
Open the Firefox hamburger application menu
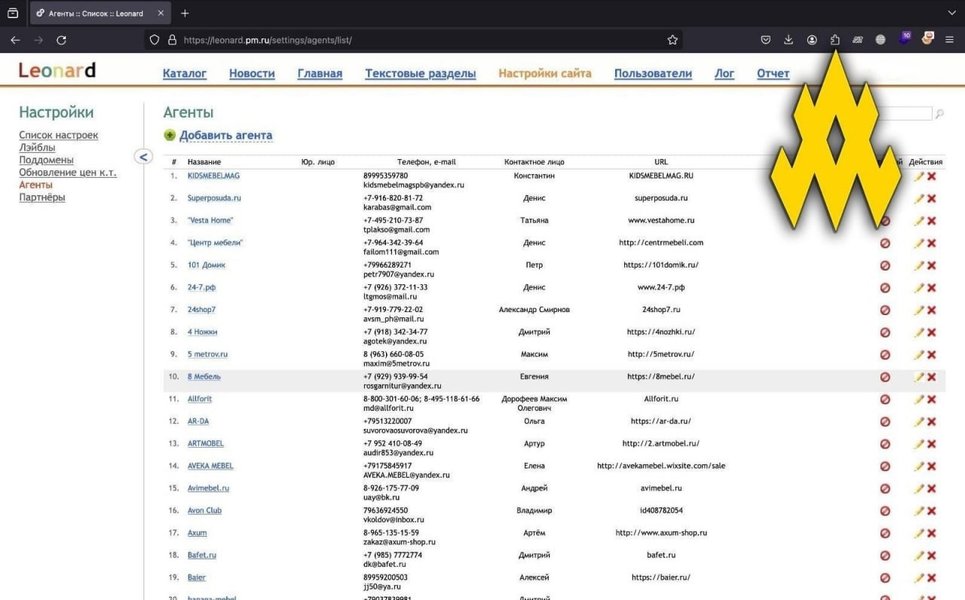(x=949, y=40)
